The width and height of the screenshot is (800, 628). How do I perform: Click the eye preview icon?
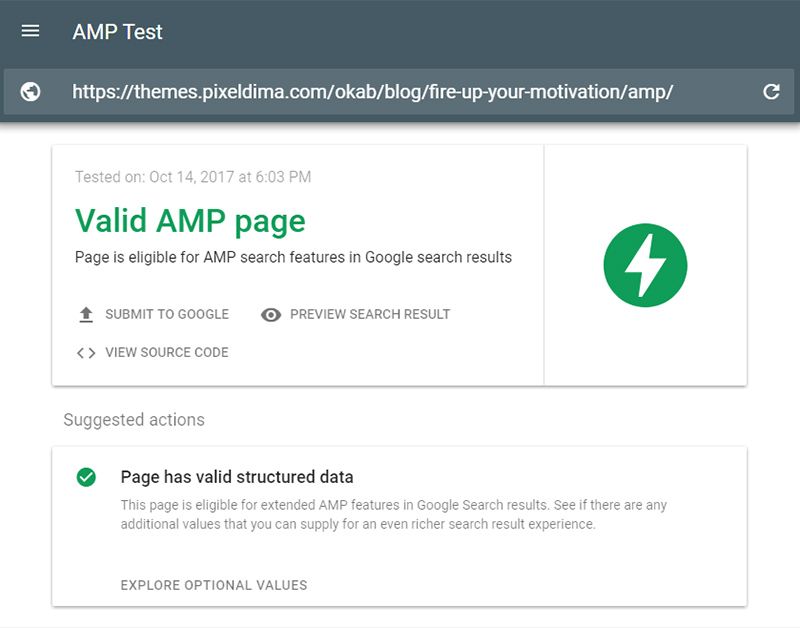[271, 315]
